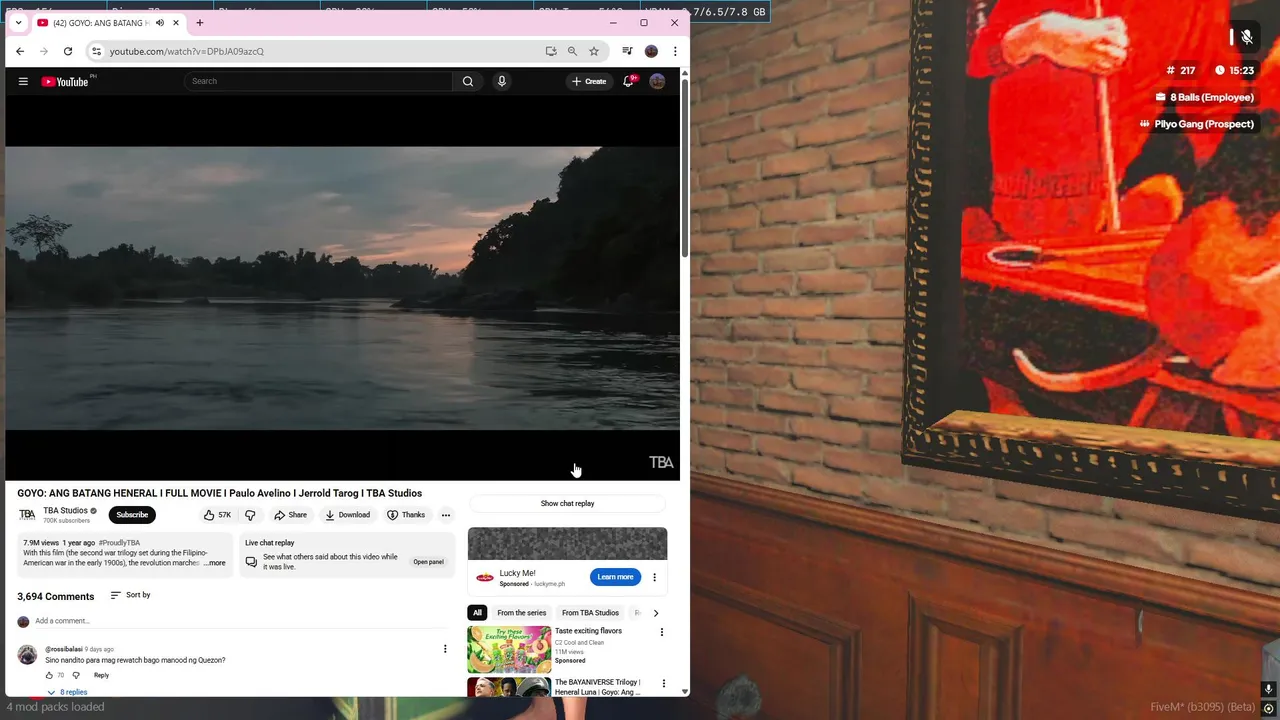The image size is (1280, 720).
Task: Click the Share button
Action: click(x=291, y=515)
